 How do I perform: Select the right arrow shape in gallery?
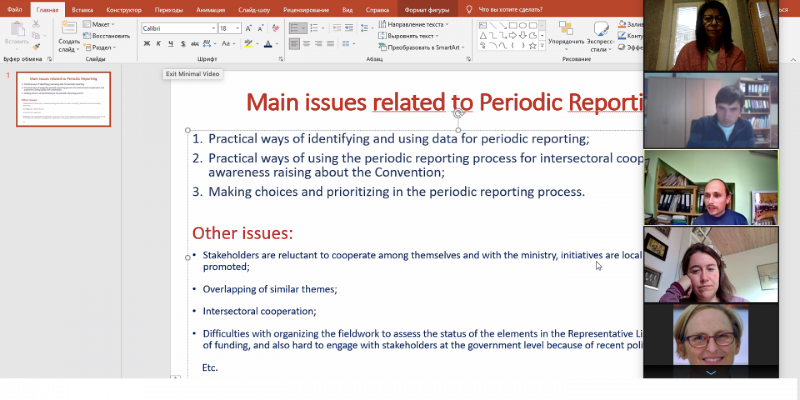tap(513, 35)
